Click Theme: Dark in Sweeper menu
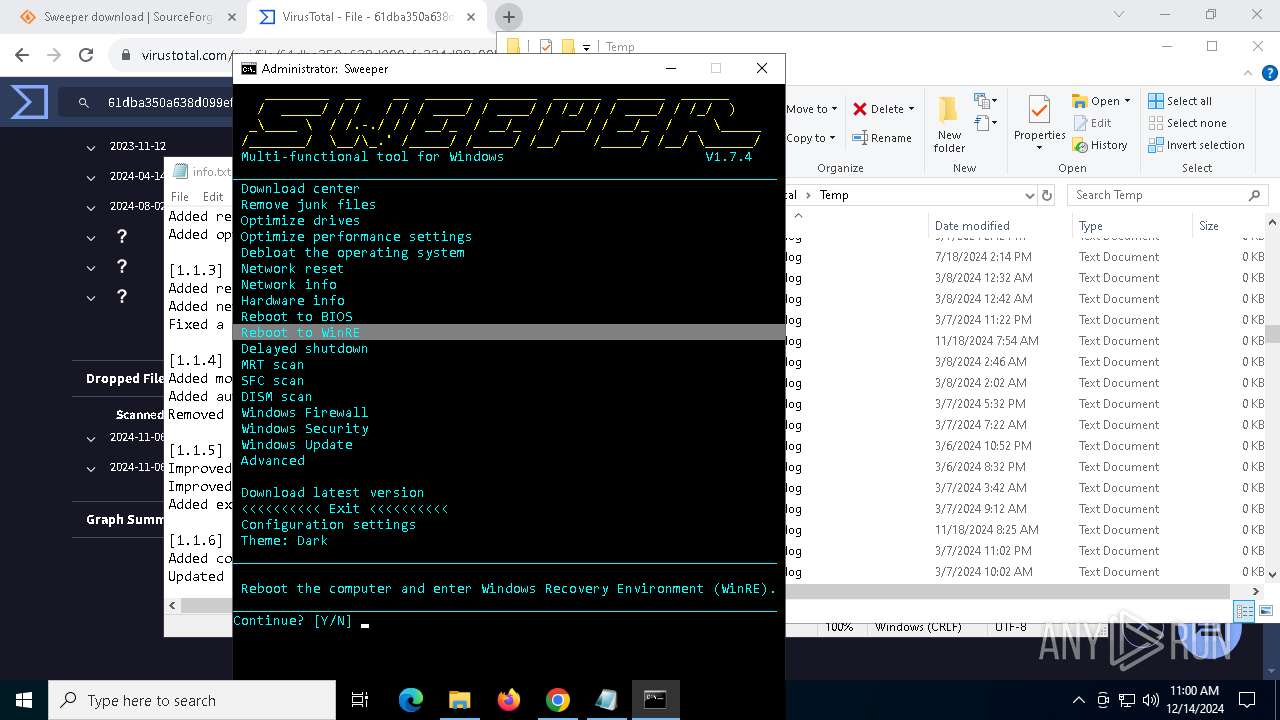 tap(284, 540)
